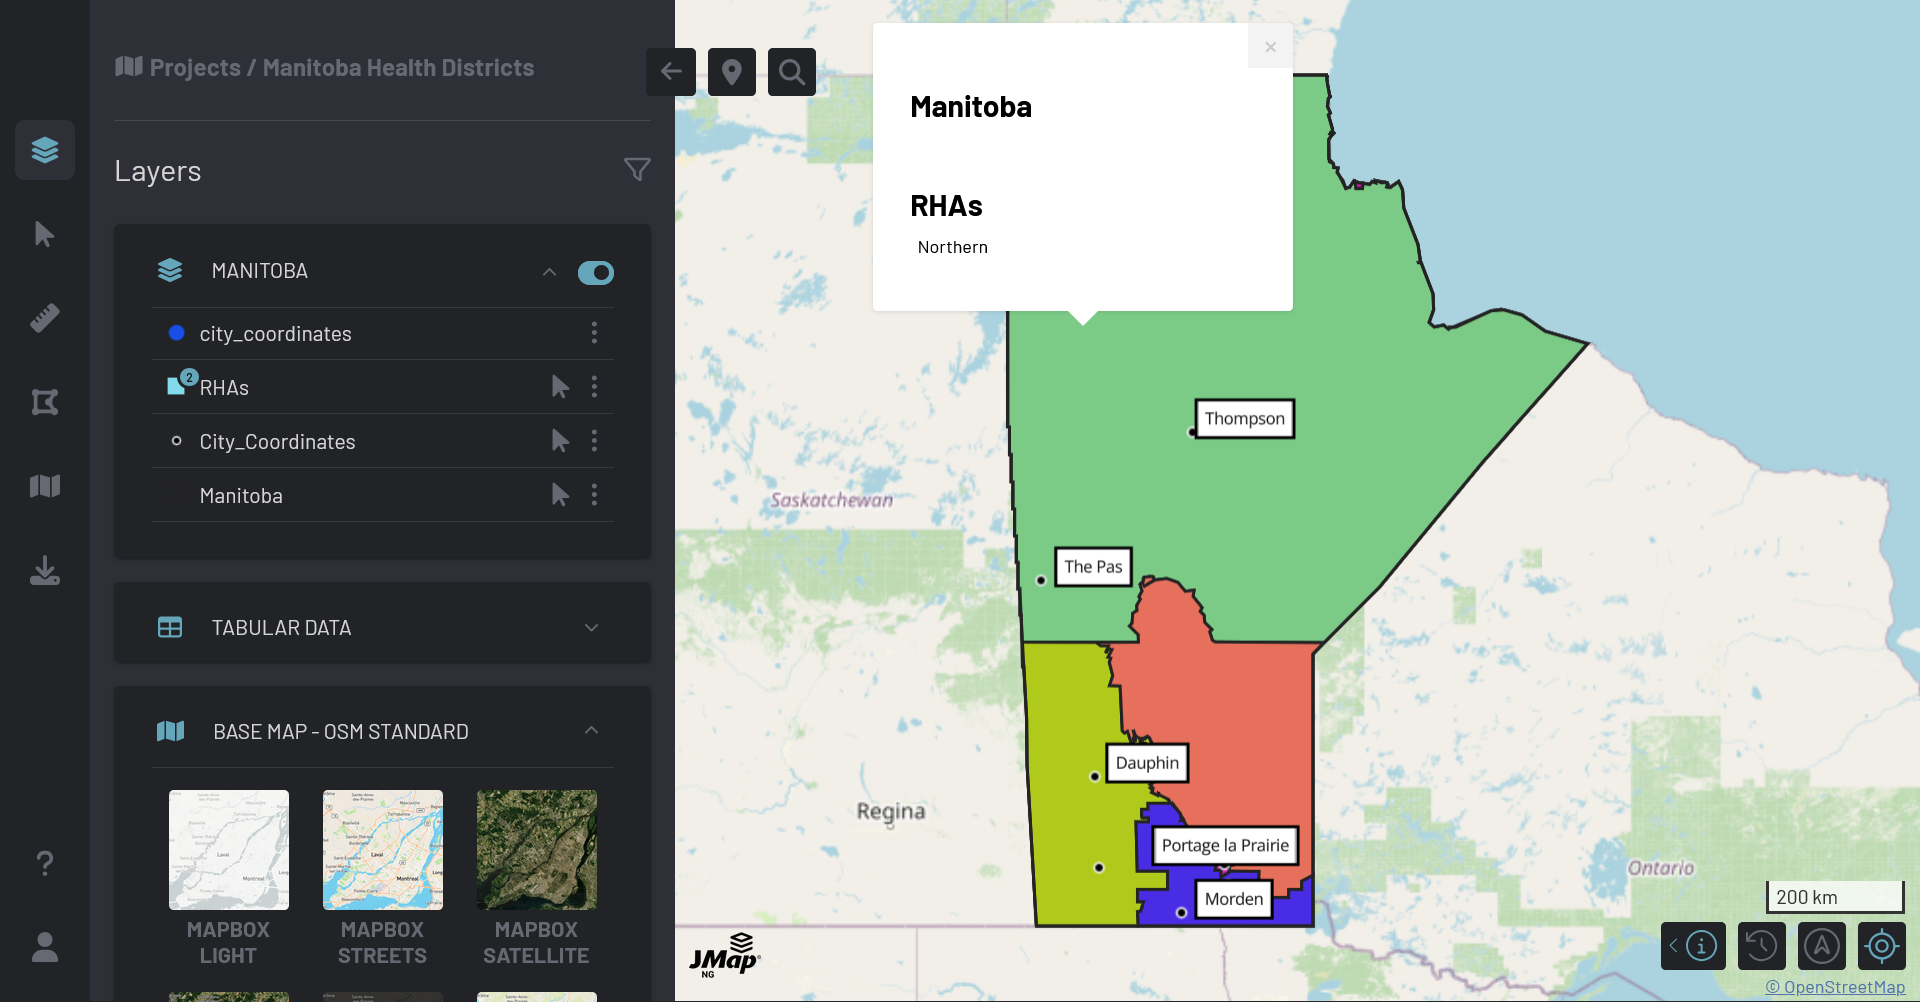This screenshot has width=1920, height=1002.
Task: Click the map search magnifier button
Action: coord(791,72)
